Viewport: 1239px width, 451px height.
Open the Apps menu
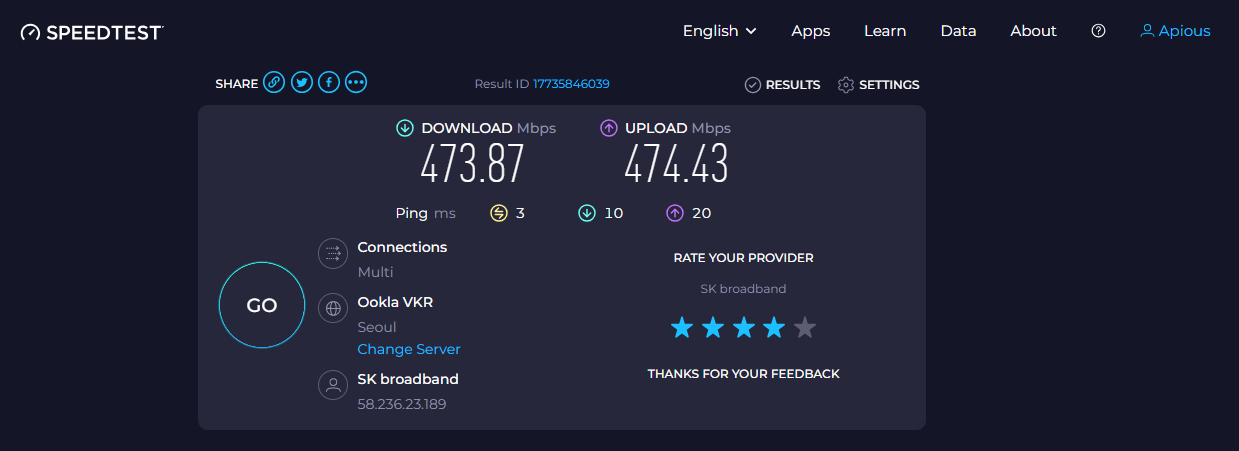point(811,31)
